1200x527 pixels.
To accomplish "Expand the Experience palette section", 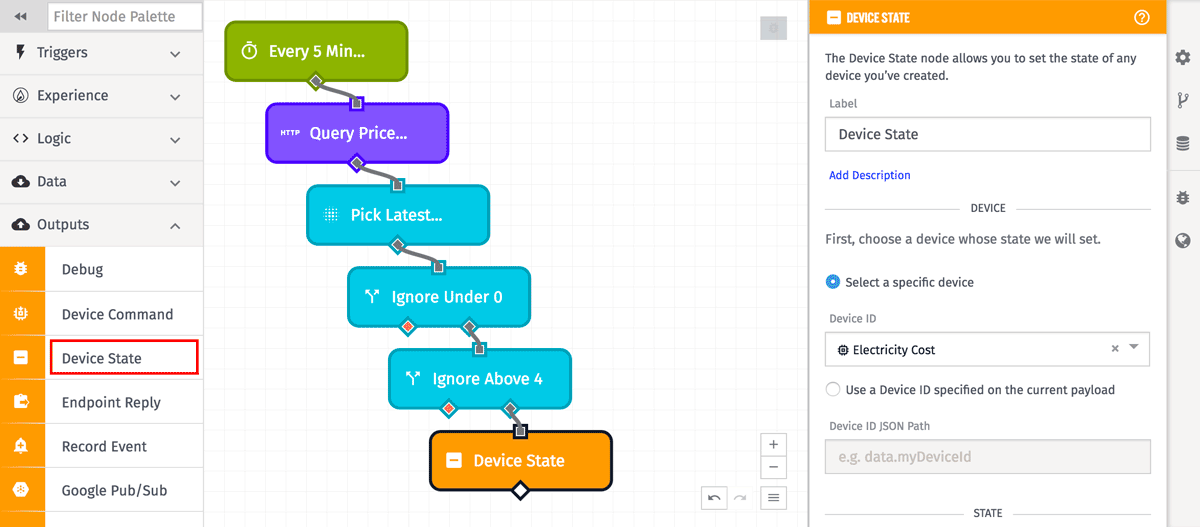I will pyautogui.click(x=101, y=96).
